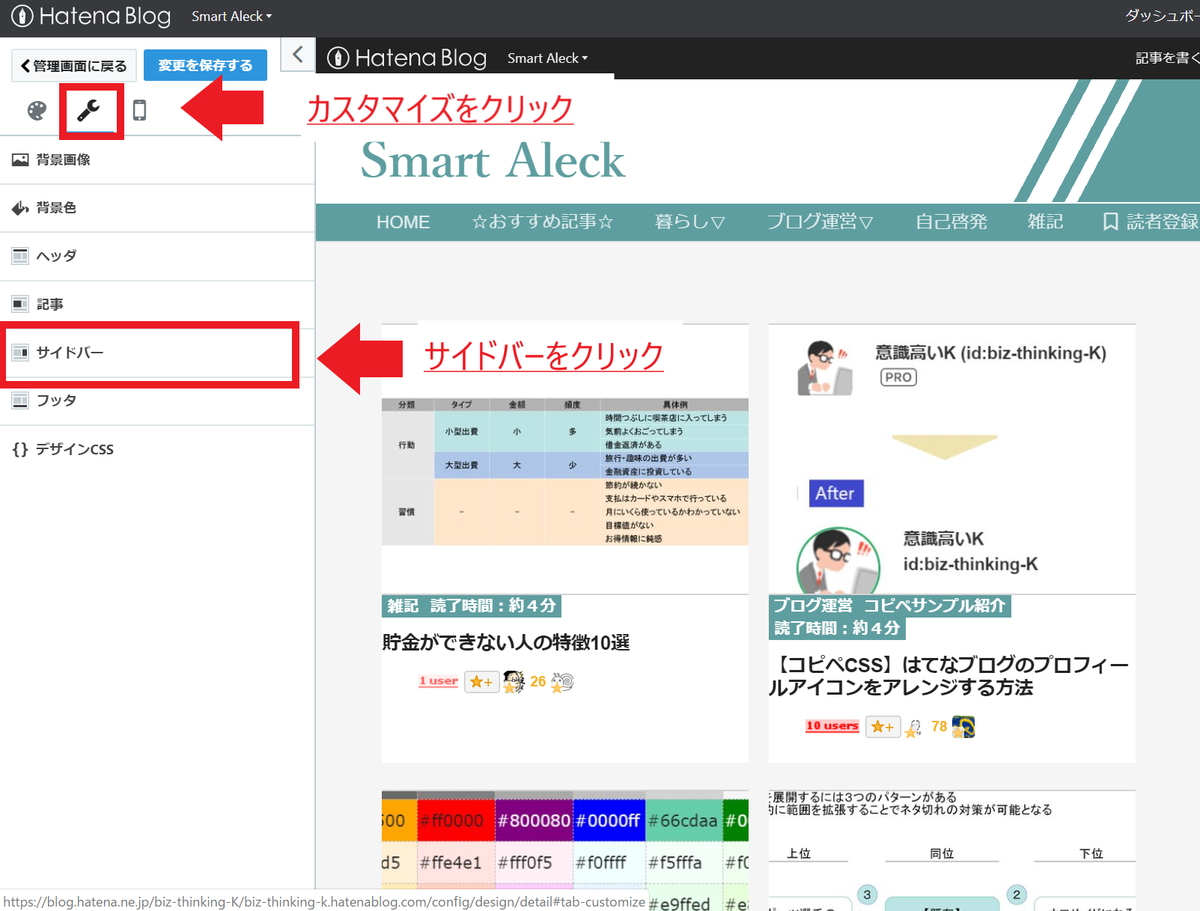Click 記事を書く in preview header
The image size is (1200, 911).
pyautogui.click(x=1167, y=58)
